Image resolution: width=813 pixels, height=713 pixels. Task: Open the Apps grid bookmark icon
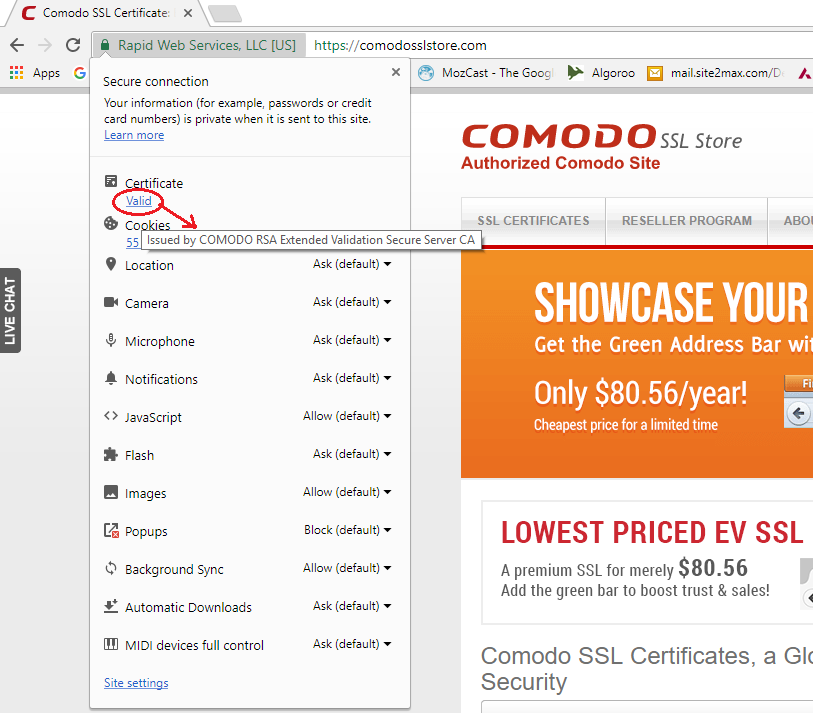[x=17, y=73]
